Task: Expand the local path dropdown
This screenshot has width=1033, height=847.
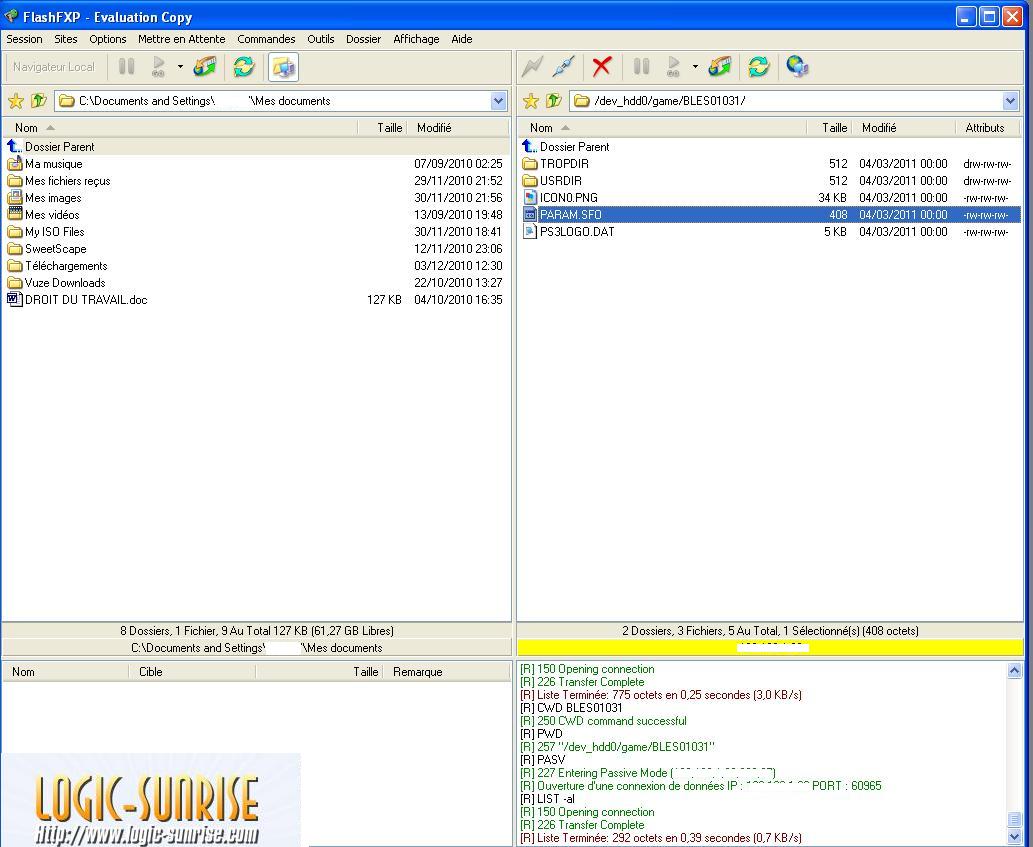Action: (x=498, y=101)
